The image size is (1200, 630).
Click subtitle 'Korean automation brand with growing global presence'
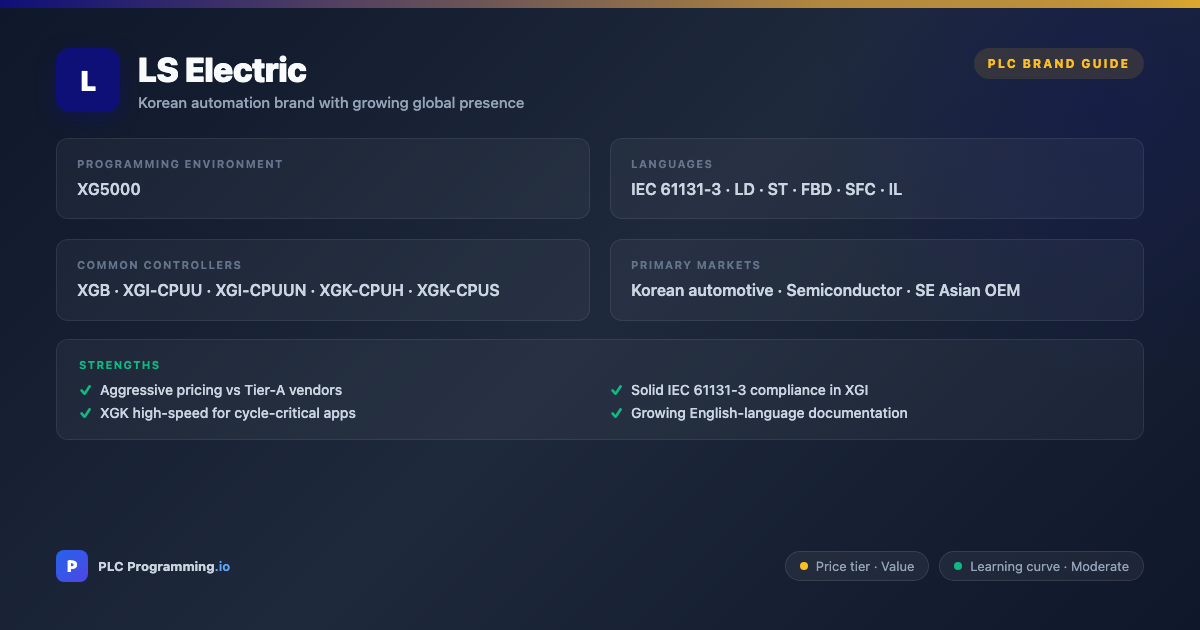(x=331, y=103)
